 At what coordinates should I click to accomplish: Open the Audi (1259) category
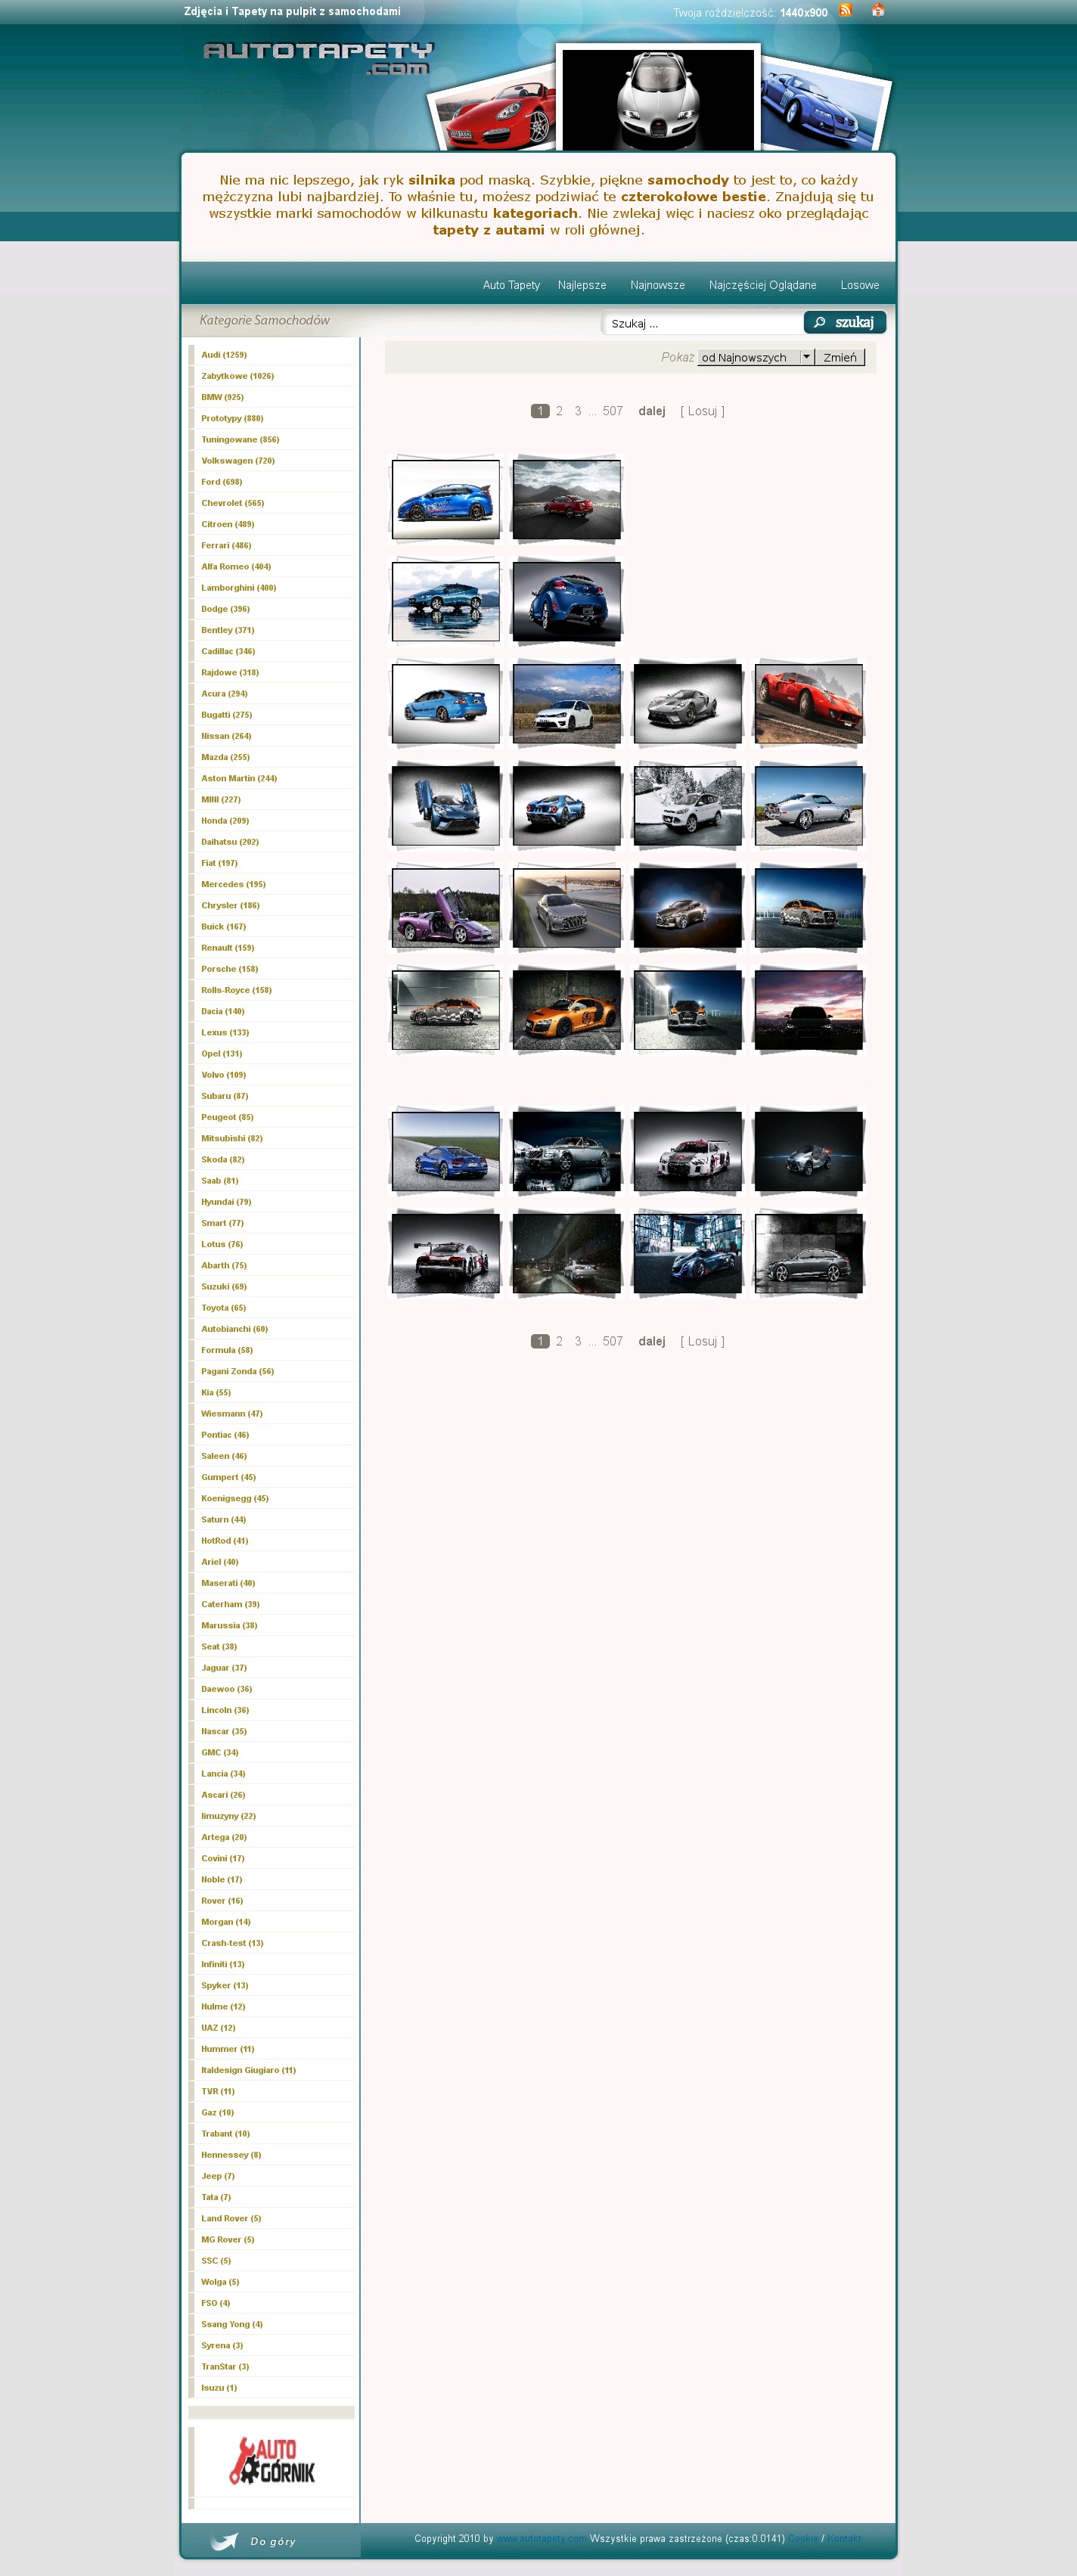tap(224, 355)
